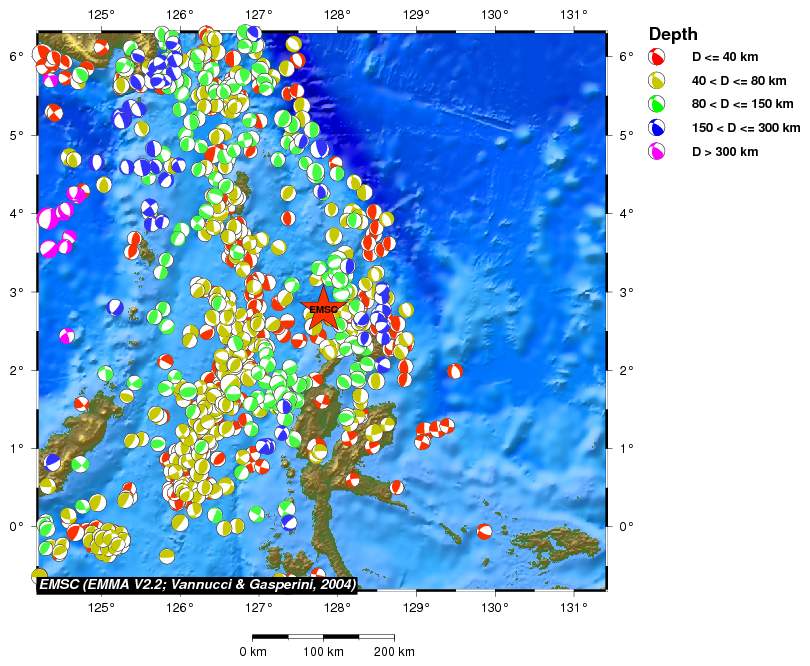Viewport: 810px width, 666px height.
Task: Click the lone red beachball near 130°, 0°
Action: pyautogui.click(x=485, y=532)
